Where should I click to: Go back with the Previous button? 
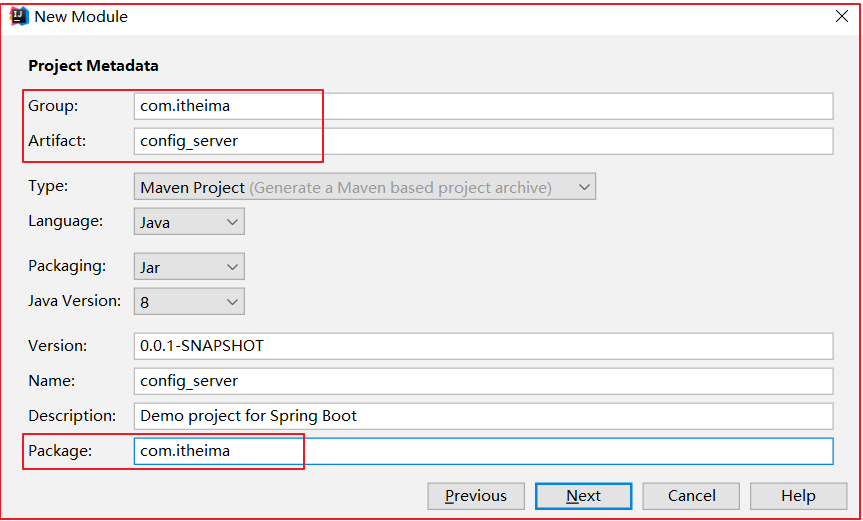[476, 496]
